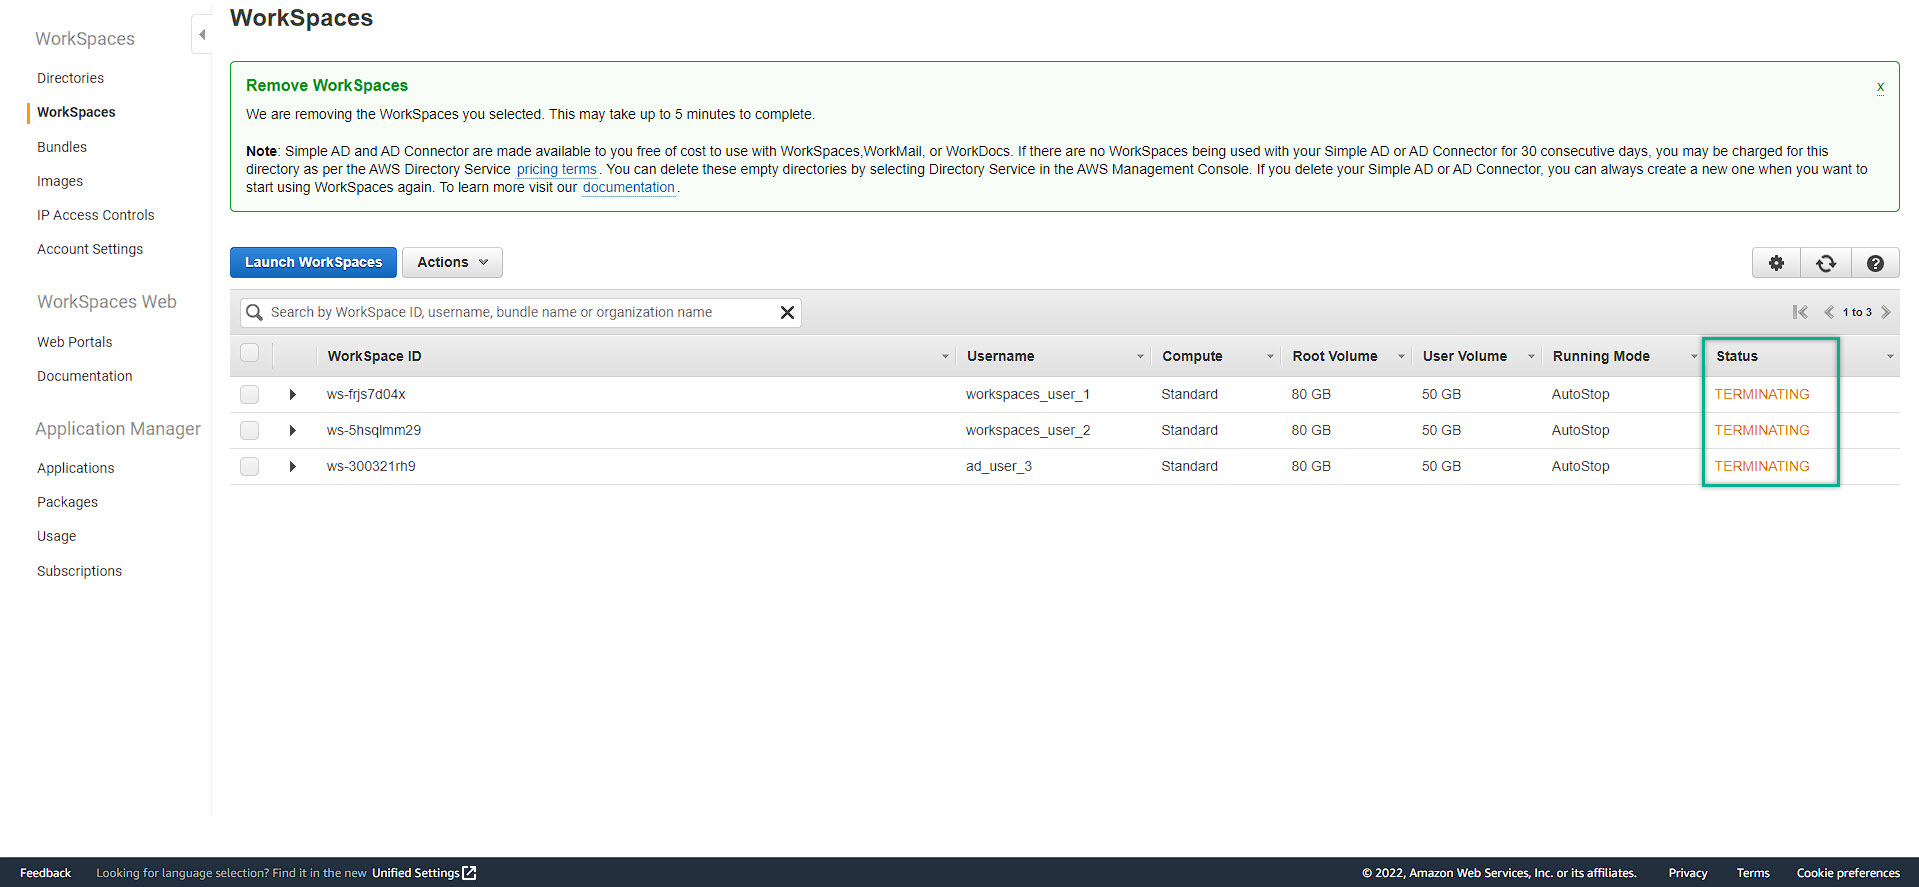Select checkbox for ws-frjs7d04x
Image resolution: width=1919 pixels, height=887 pixels.
coord(250,395)
